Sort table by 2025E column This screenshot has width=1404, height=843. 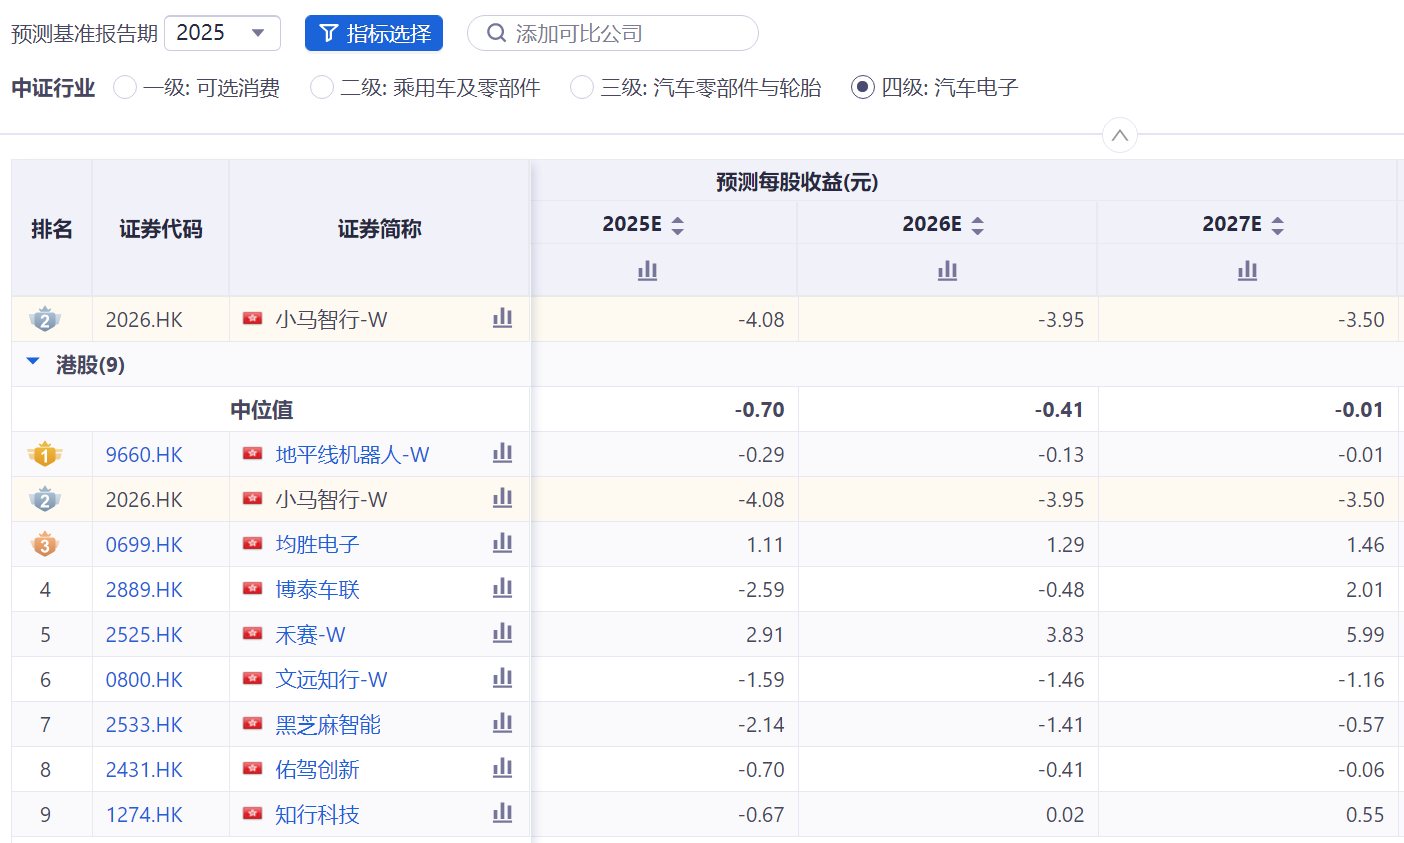point(677,225)
